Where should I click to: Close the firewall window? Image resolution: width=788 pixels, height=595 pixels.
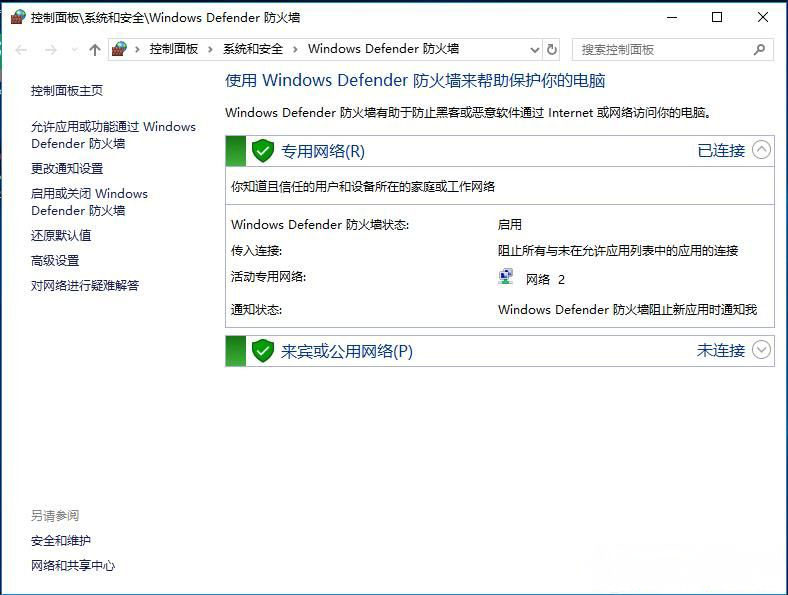click(x=762, y=18)
